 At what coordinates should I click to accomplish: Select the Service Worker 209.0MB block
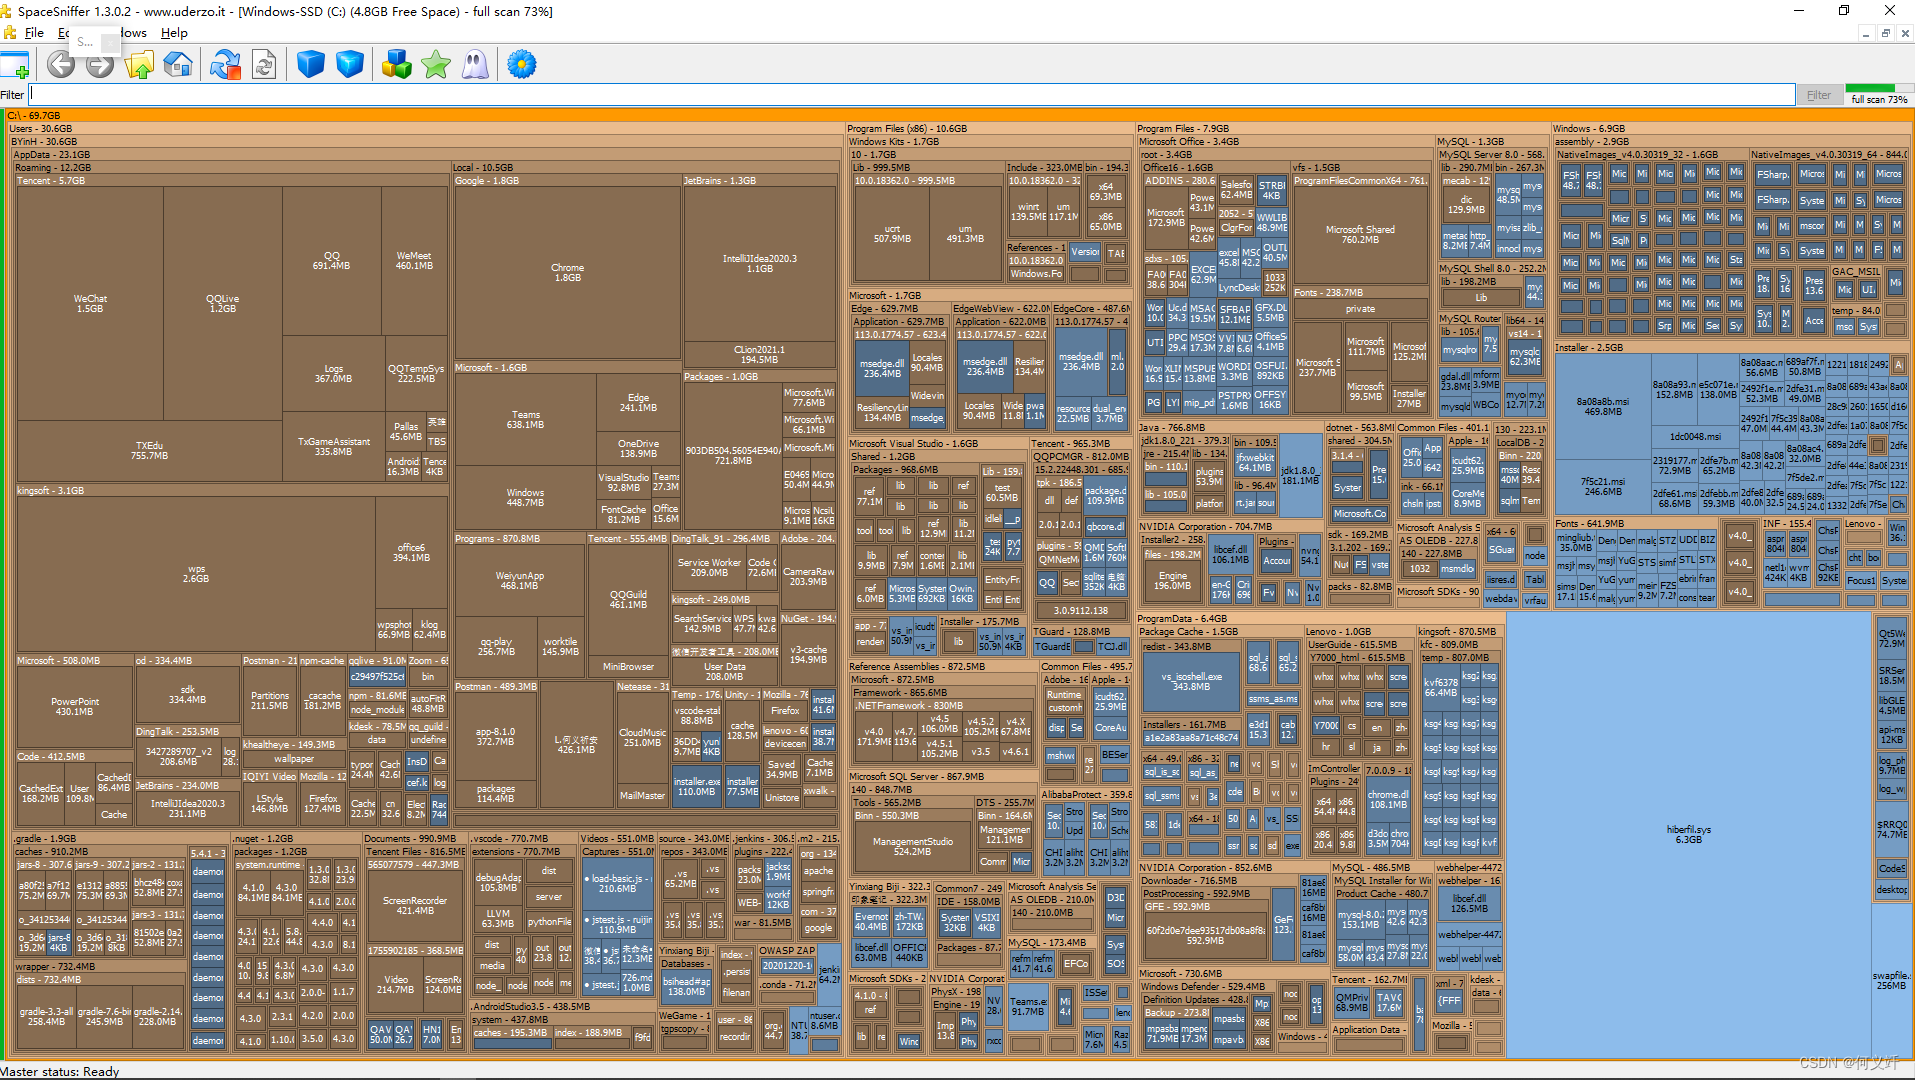pyautogui.click(x=709, y=568)
